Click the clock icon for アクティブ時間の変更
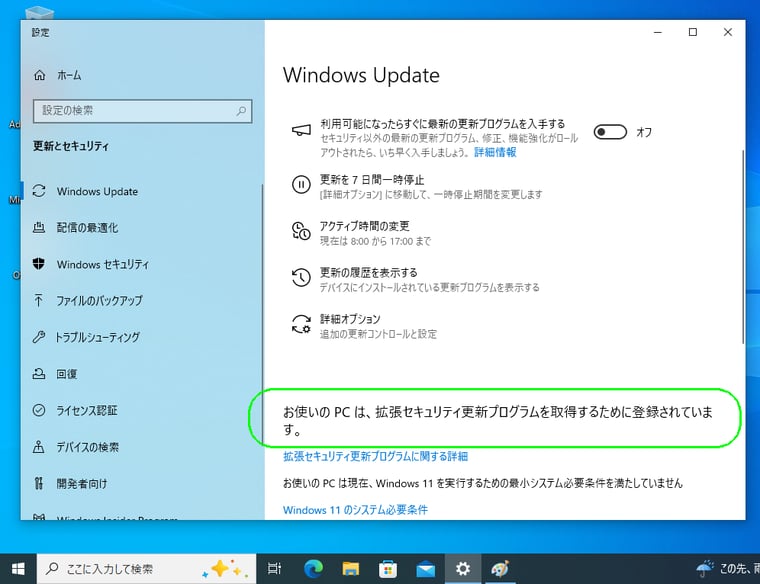 coord(301,231)
